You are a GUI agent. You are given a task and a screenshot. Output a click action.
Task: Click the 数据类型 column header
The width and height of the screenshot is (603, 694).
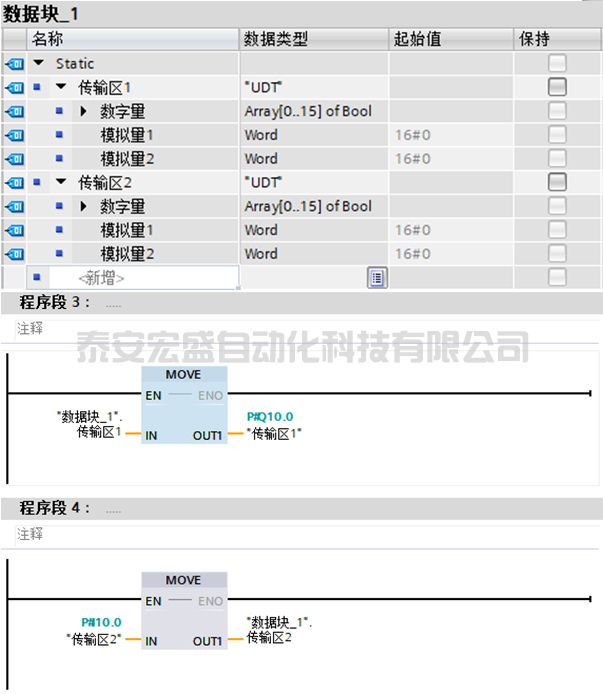276,39
